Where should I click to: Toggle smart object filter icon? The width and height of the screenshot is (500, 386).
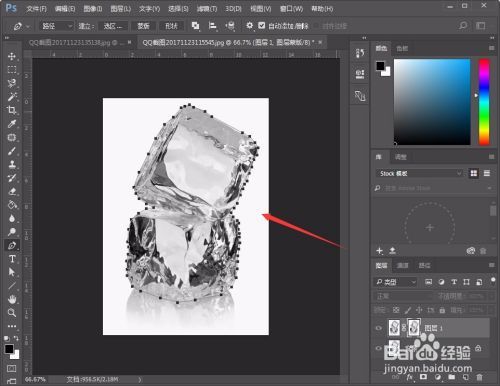[x=479, y=282]
